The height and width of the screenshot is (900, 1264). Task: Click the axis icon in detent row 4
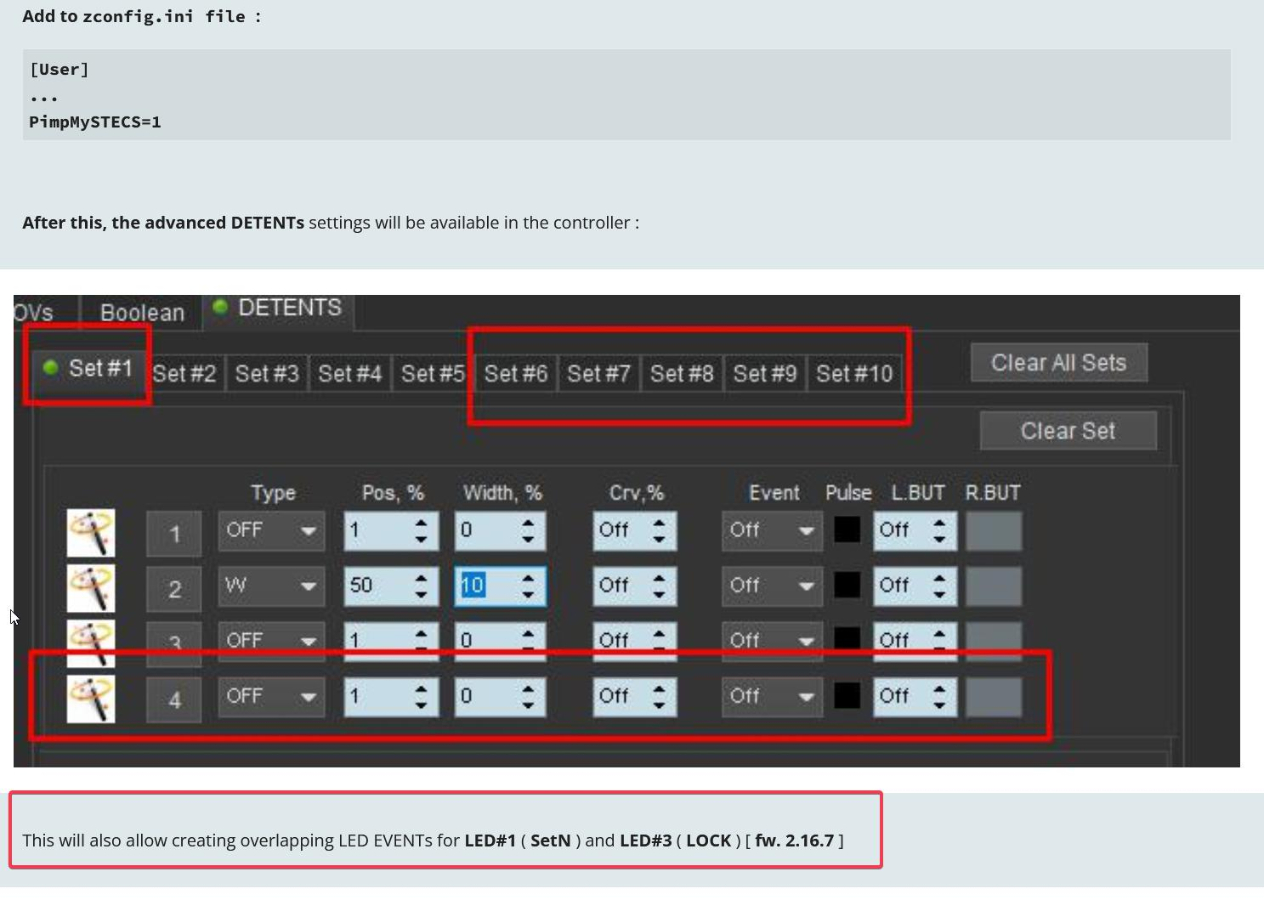coord(91,698)
